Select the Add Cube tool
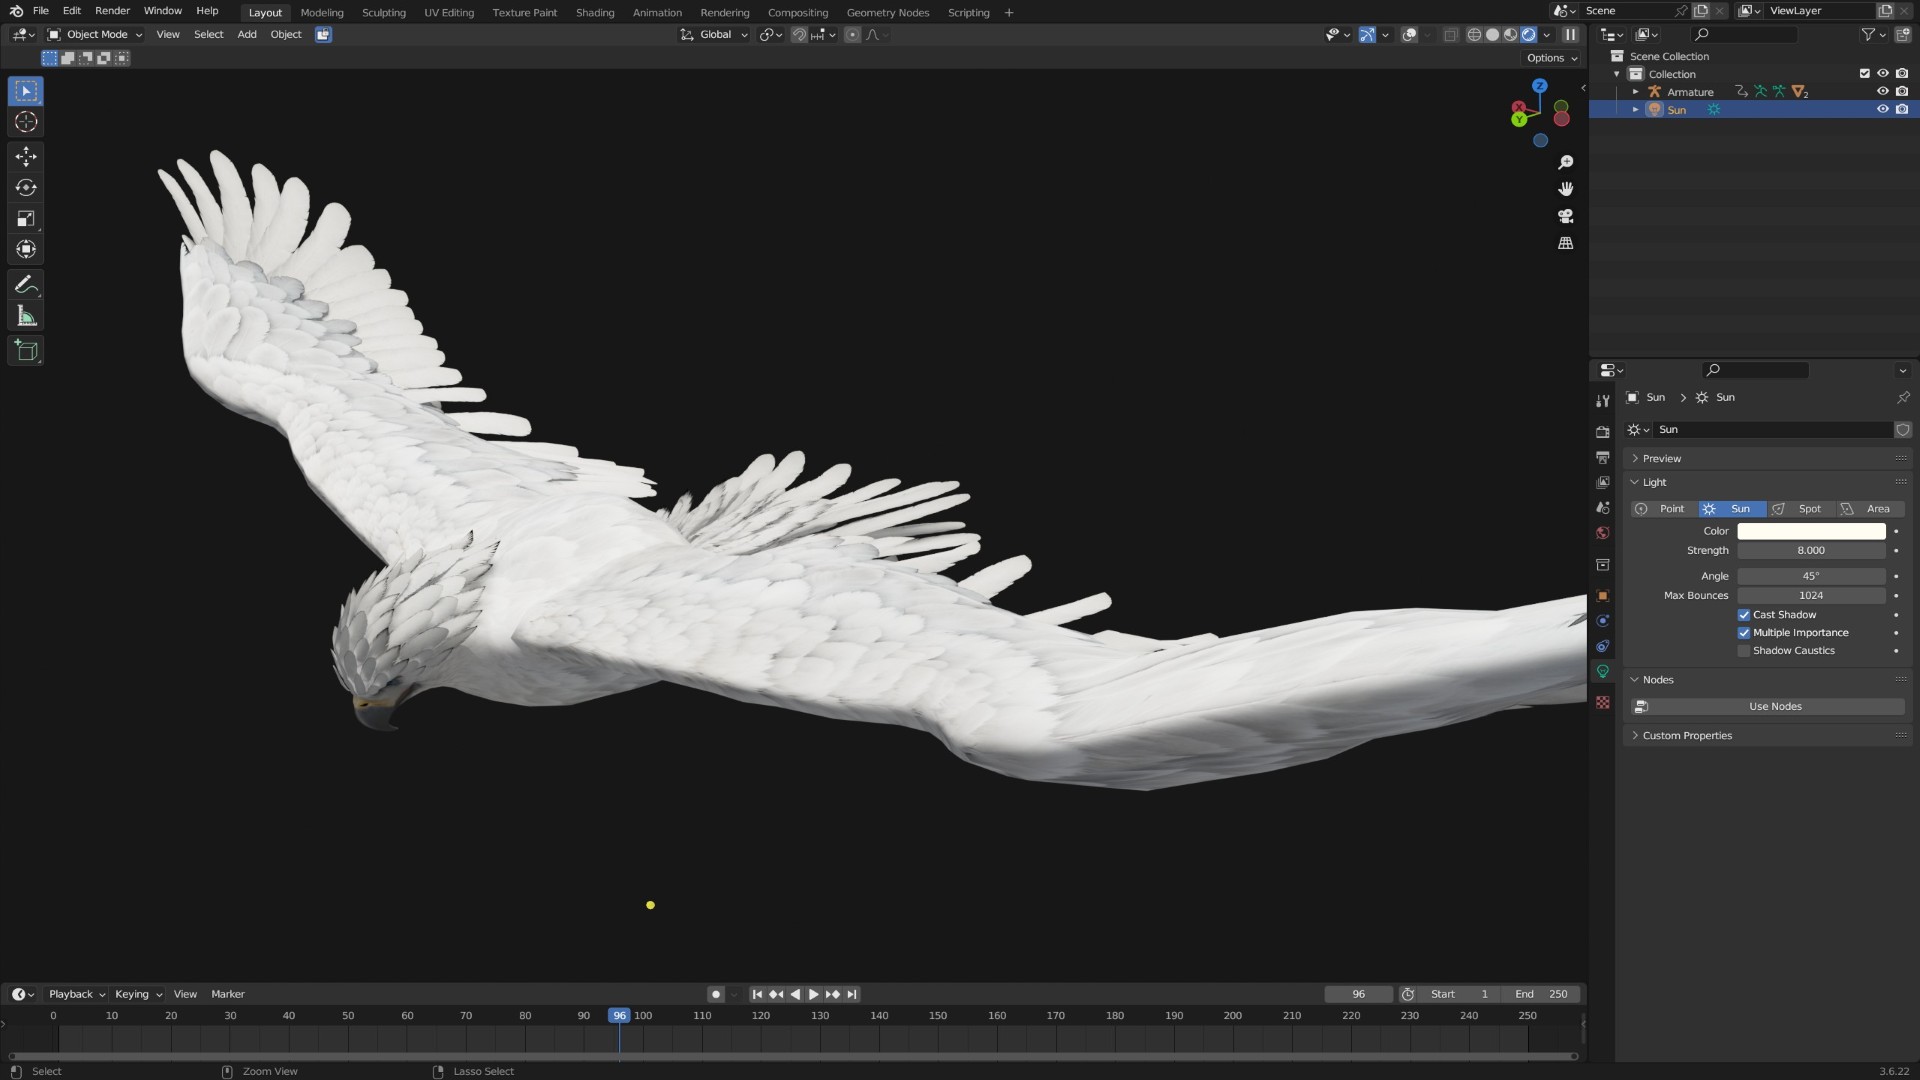Viewport: 1920px width, 1080px height. click(x=26, y=351)
